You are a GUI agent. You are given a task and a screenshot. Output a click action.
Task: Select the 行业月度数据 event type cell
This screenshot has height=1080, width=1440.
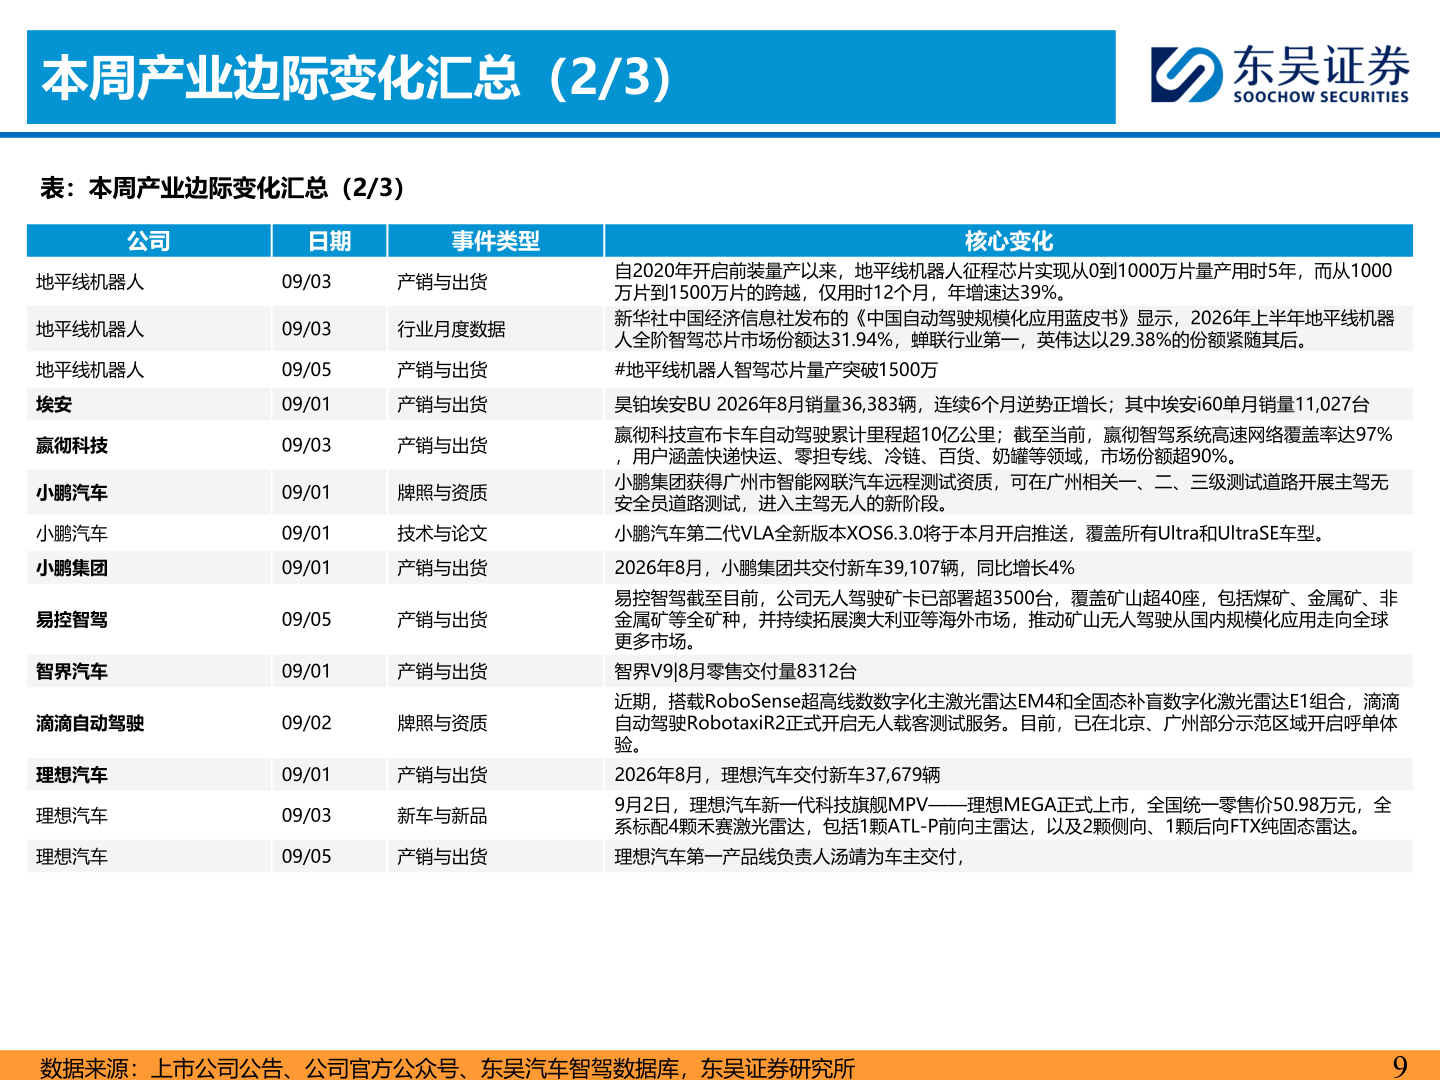tap(451, 329)
